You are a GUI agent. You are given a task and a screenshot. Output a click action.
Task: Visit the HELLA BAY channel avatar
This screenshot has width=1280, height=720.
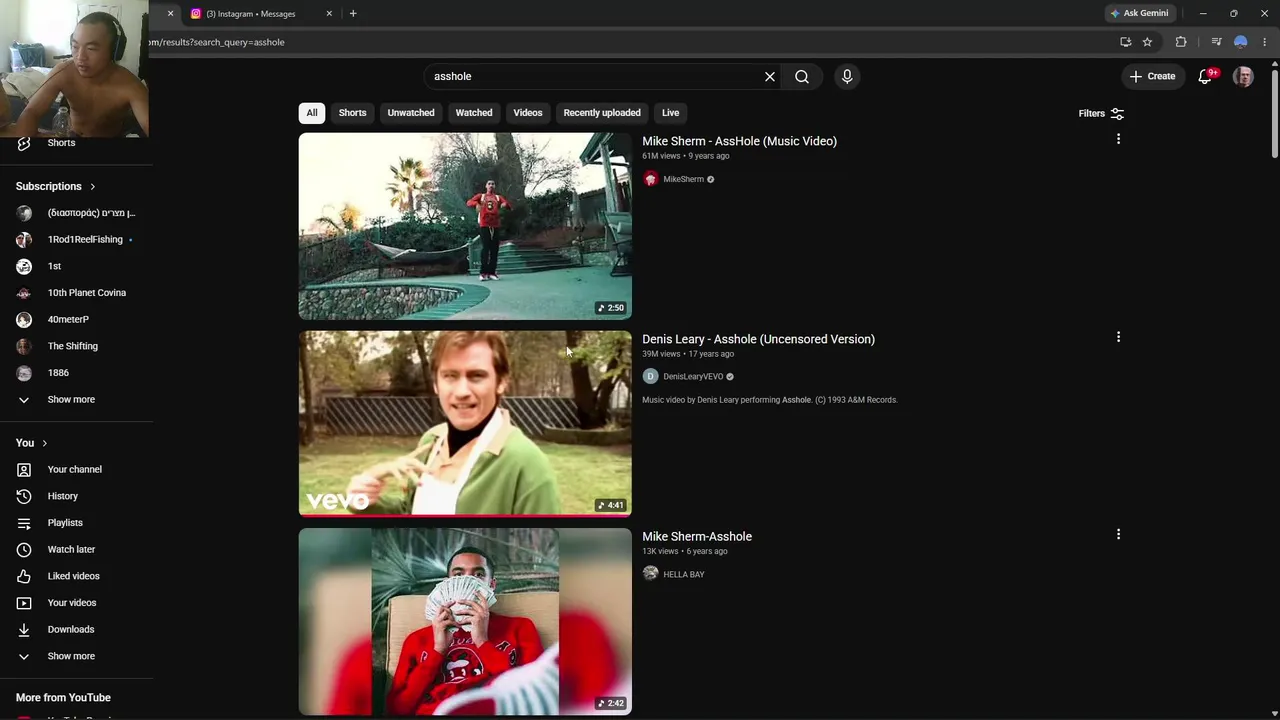coord(650,574)
